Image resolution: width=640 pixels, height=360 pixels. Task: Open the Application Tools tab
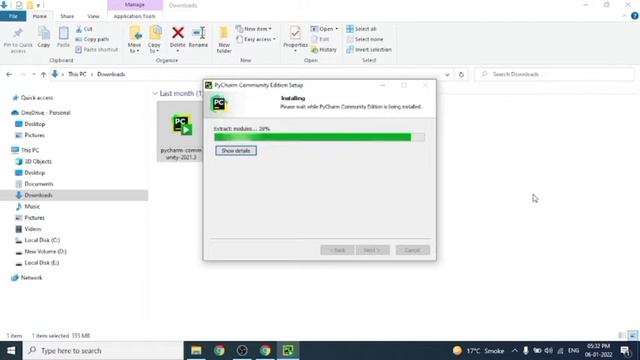pyautogui.click(x=134, y=16)
